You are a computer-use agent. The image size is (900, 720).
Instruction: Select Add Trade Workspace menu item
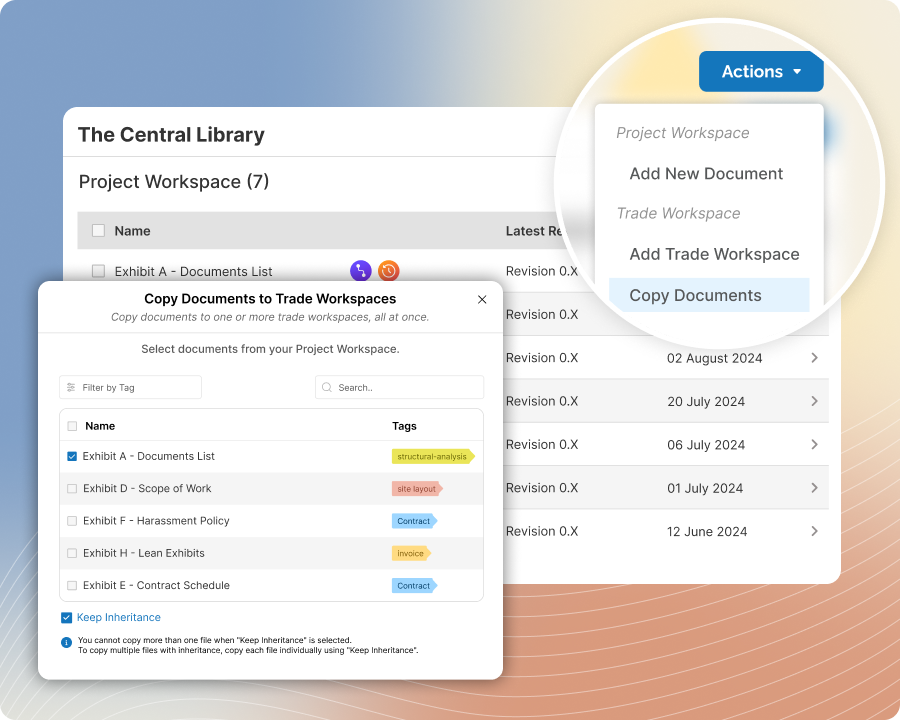pyautogui.click(x=714, y=254)
